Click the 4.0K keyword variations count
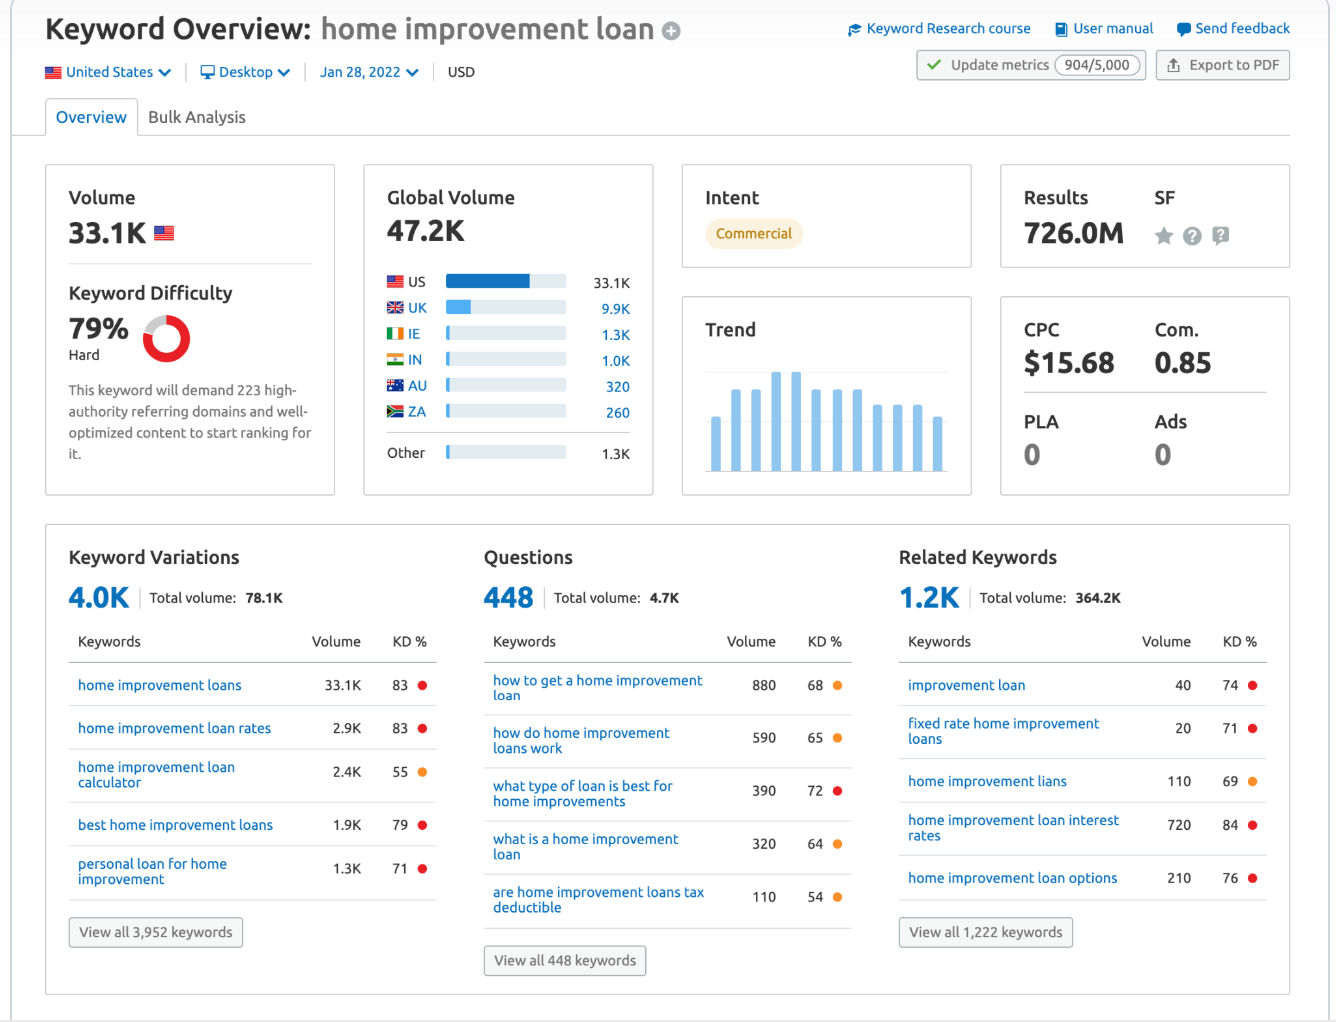1336x1022 pixels. (99, 598)
